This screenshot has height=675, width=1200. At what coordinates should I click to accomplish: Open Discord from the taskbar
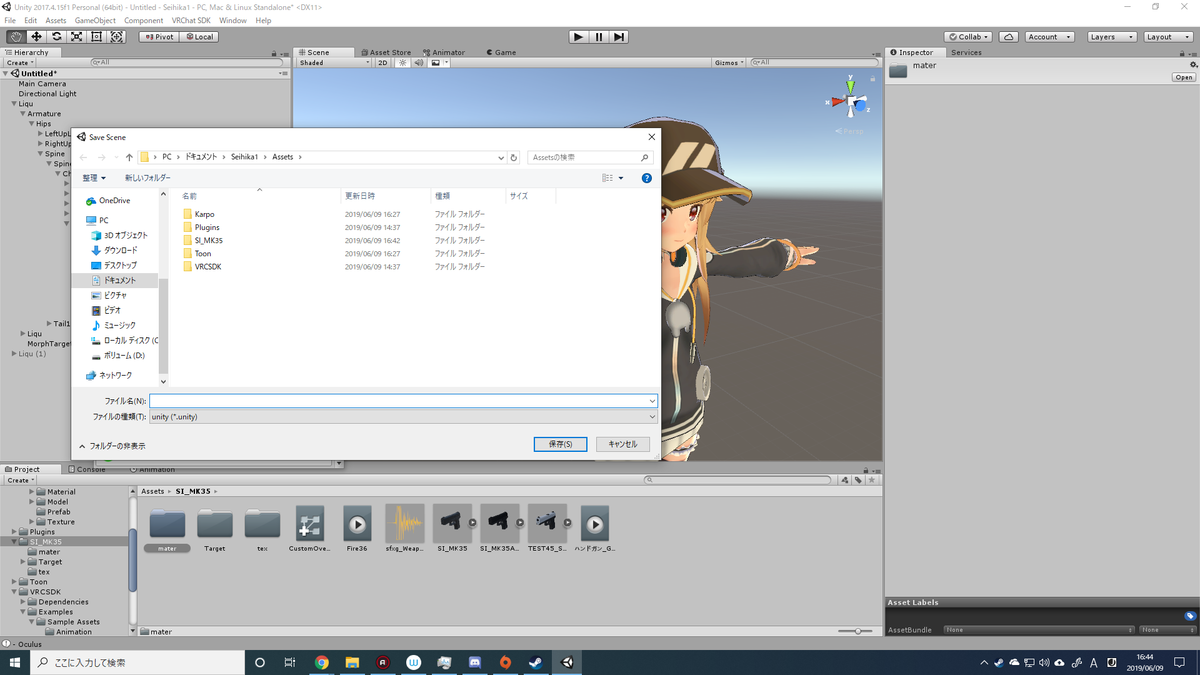[475, 662]
